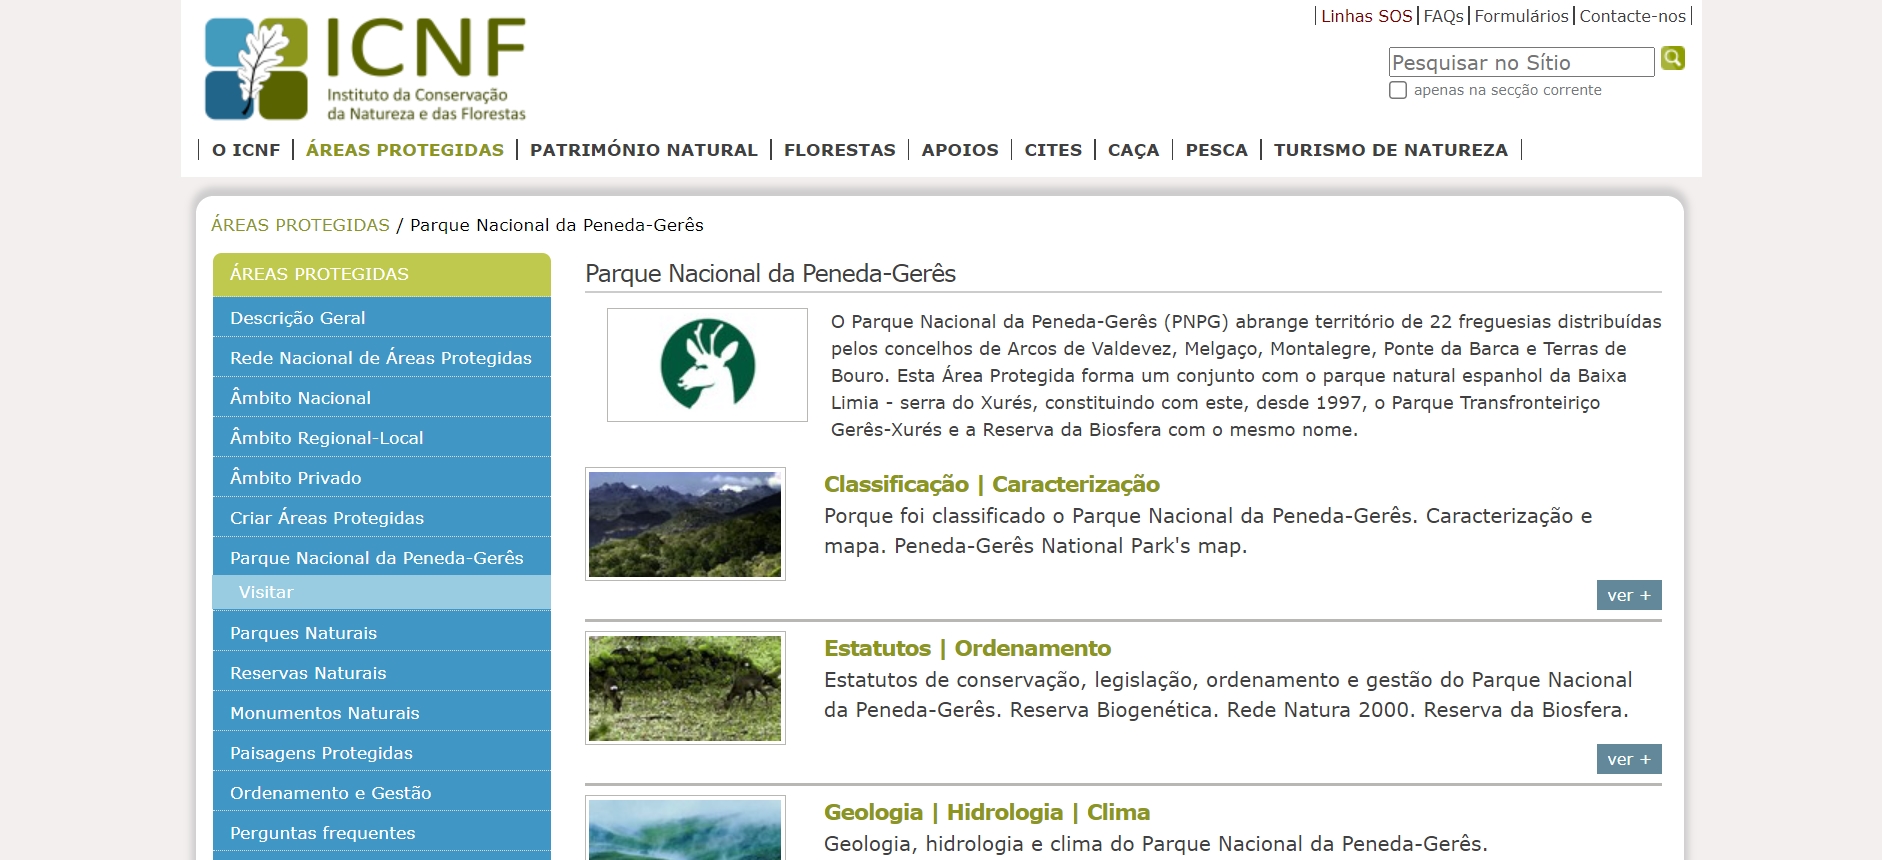1882x860 pixels.
Task: Enable 'apenas na secção corrente' checkbox
Action: [x=1398, y=90]
